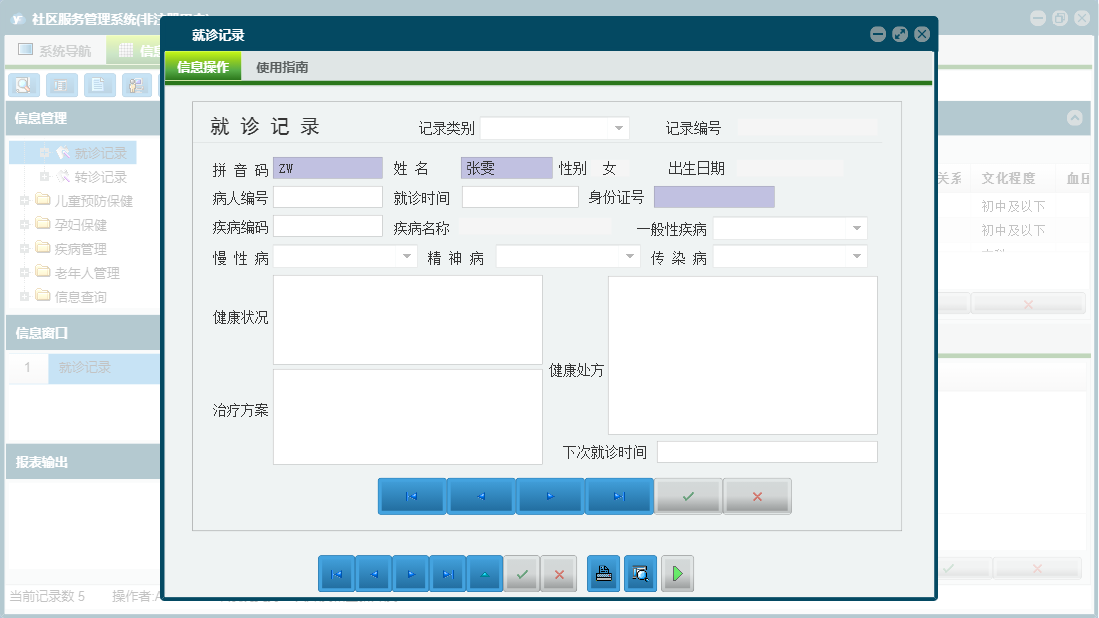Print the visit record

point(603,573)
